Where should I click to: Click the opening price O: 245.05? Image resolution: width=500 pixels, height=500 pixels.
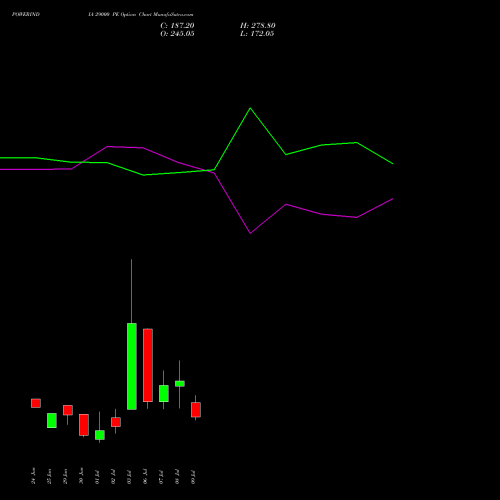(177, 34)
